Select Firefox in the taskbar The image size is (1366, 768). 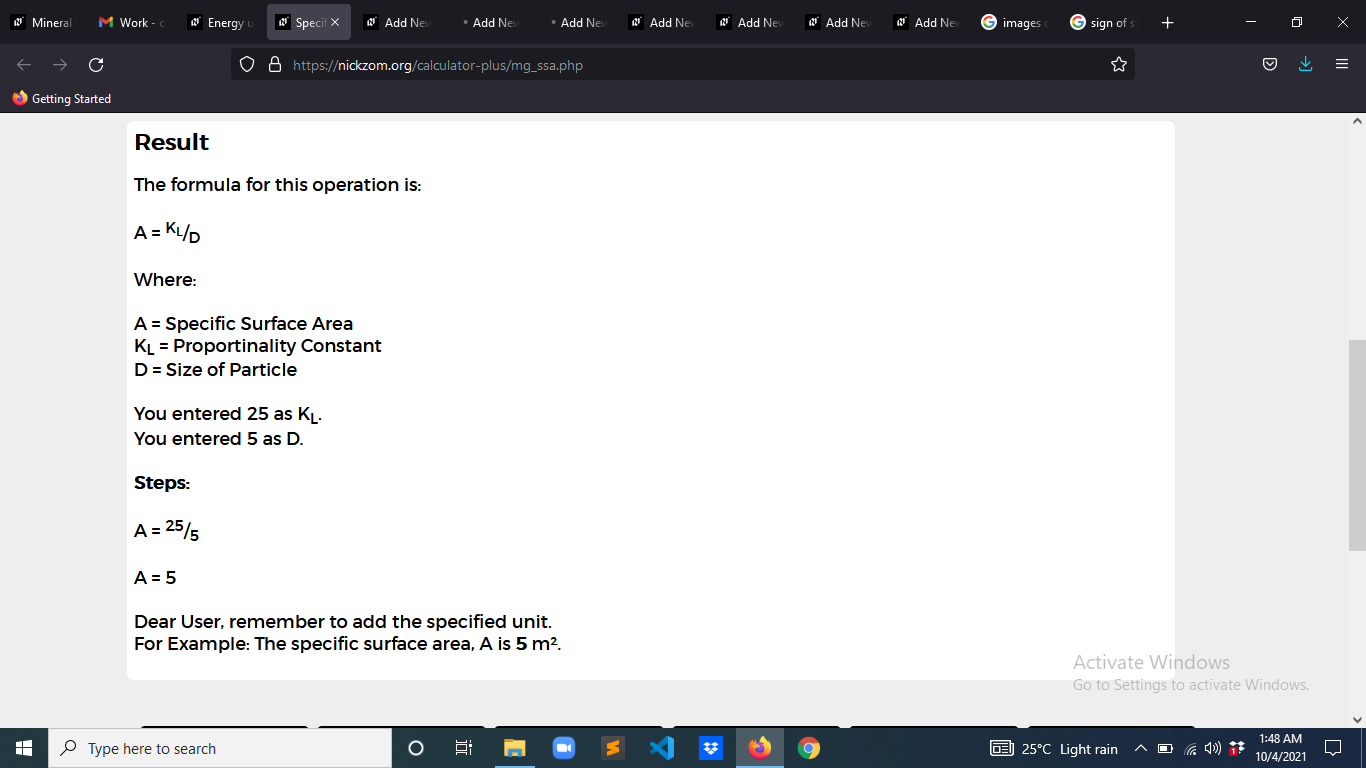click(760, 748)
